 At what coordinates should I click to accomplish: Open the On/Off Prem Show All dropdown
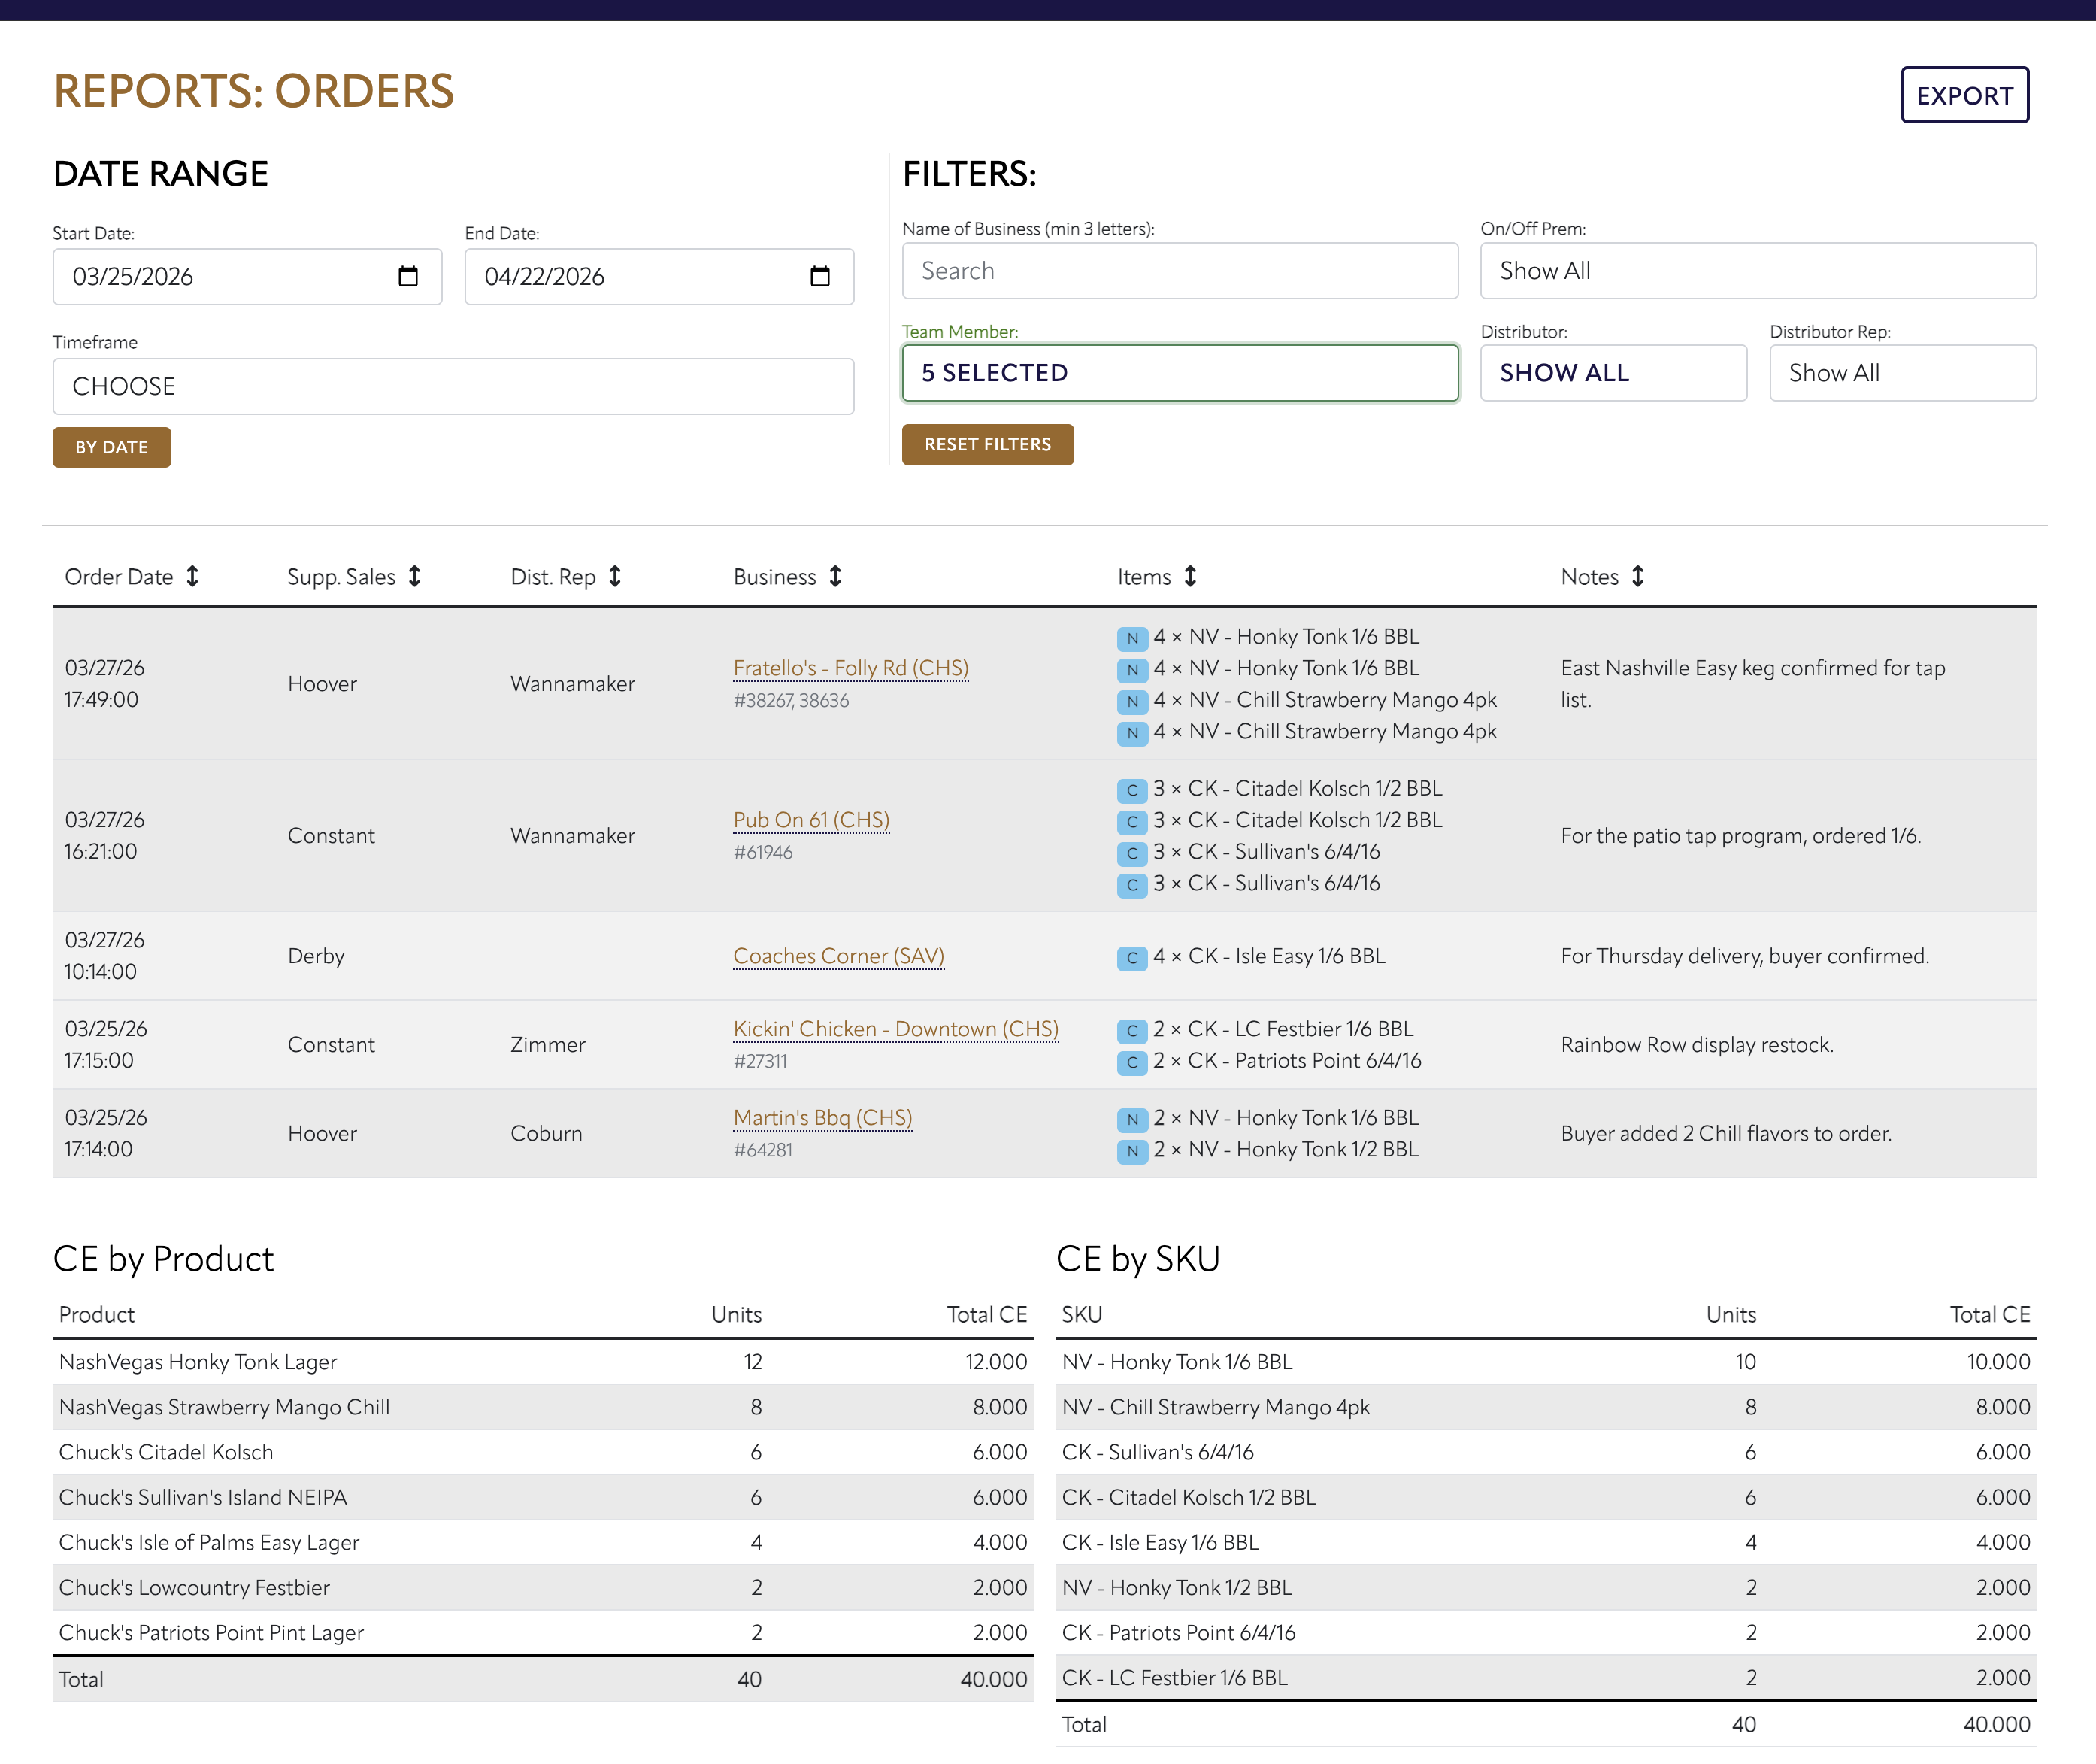coord(1758,271)
